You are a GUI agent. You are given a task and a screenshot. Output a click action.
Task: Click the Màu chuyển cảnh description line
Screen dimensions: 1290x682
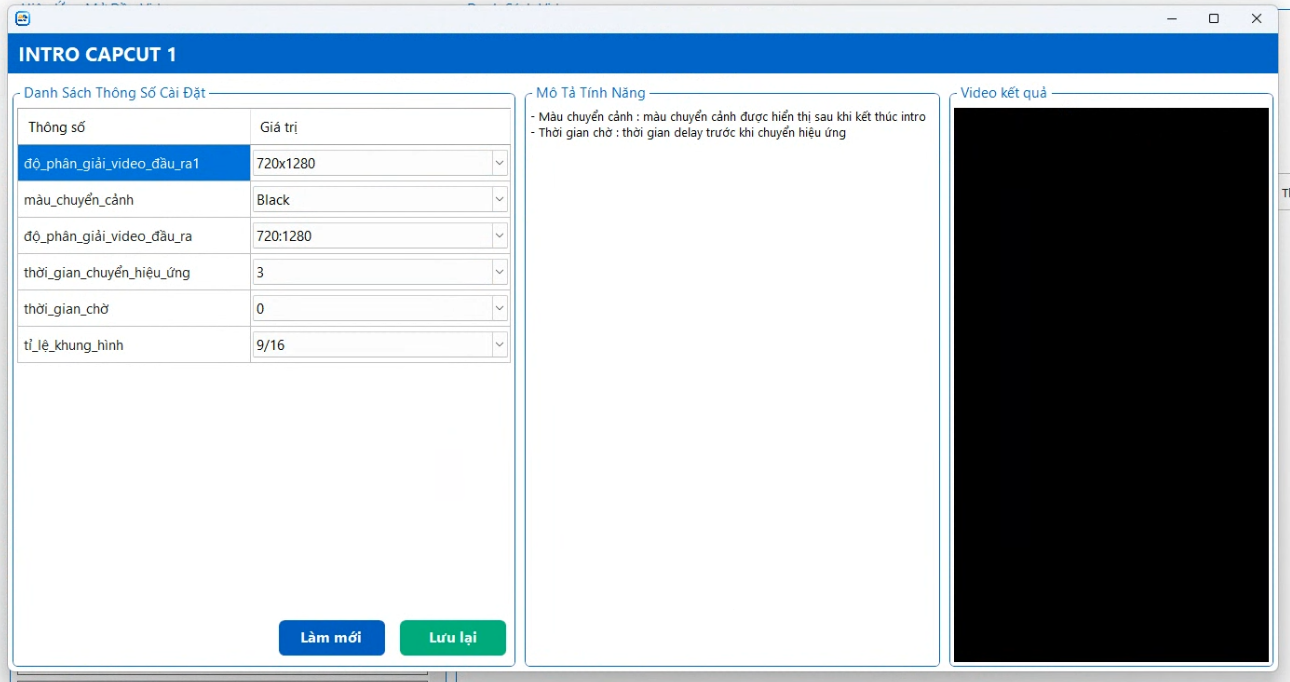pyautogui.click(x=728, y=117)
